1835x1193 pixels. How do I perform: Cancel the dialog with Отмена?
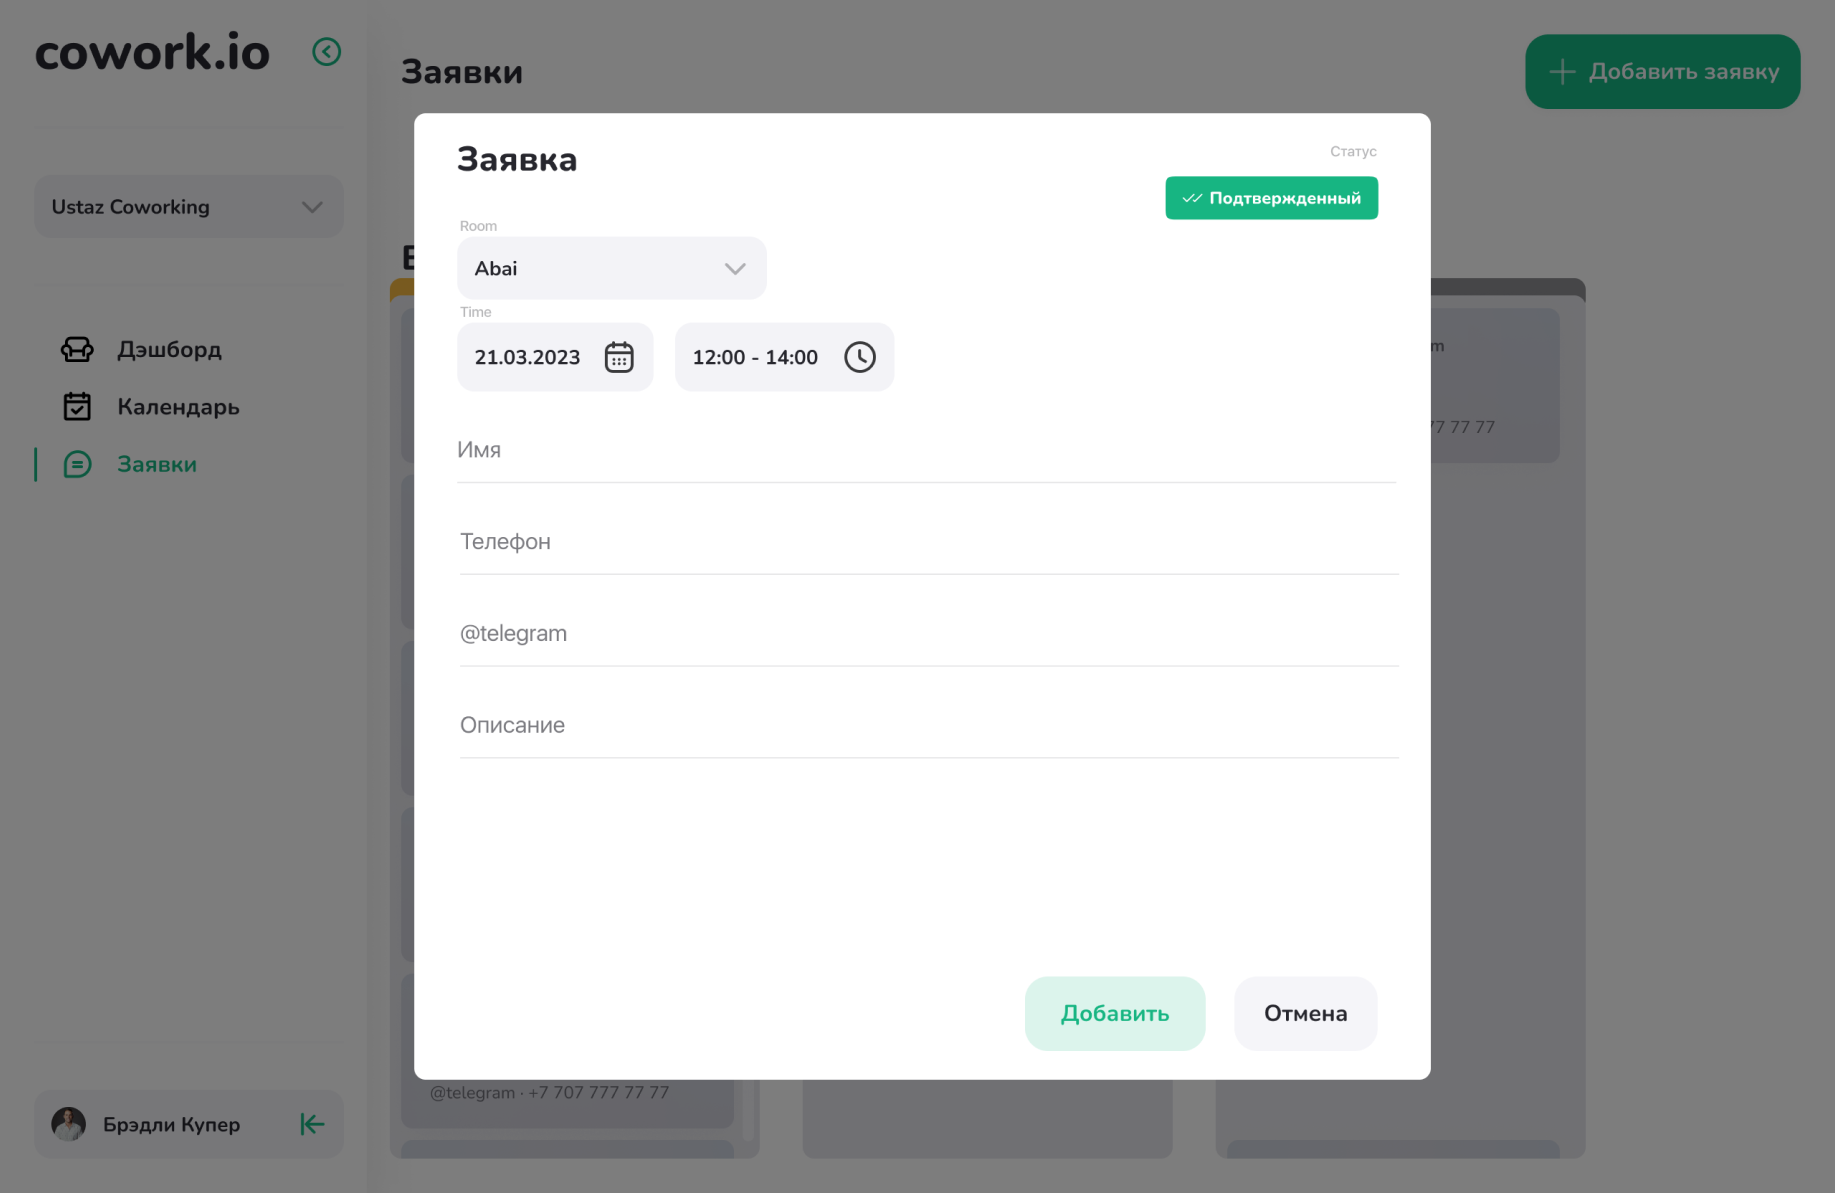coord(1305,1013)
